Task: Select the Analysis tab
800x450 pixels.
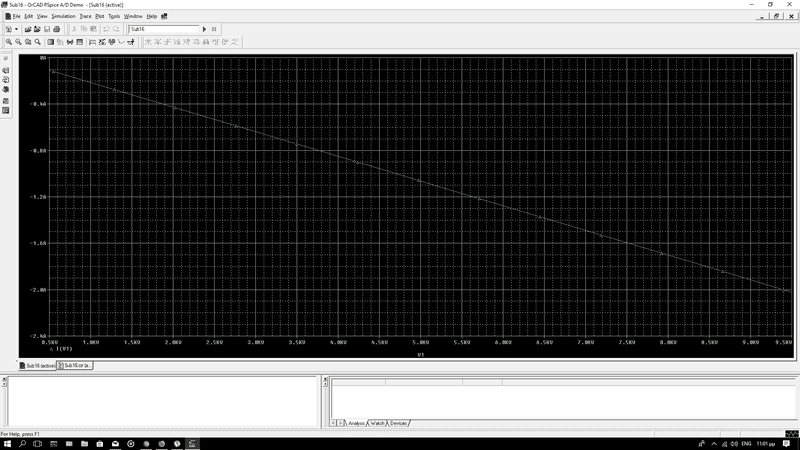Action: pyautogui.click(x=357, y=423)
